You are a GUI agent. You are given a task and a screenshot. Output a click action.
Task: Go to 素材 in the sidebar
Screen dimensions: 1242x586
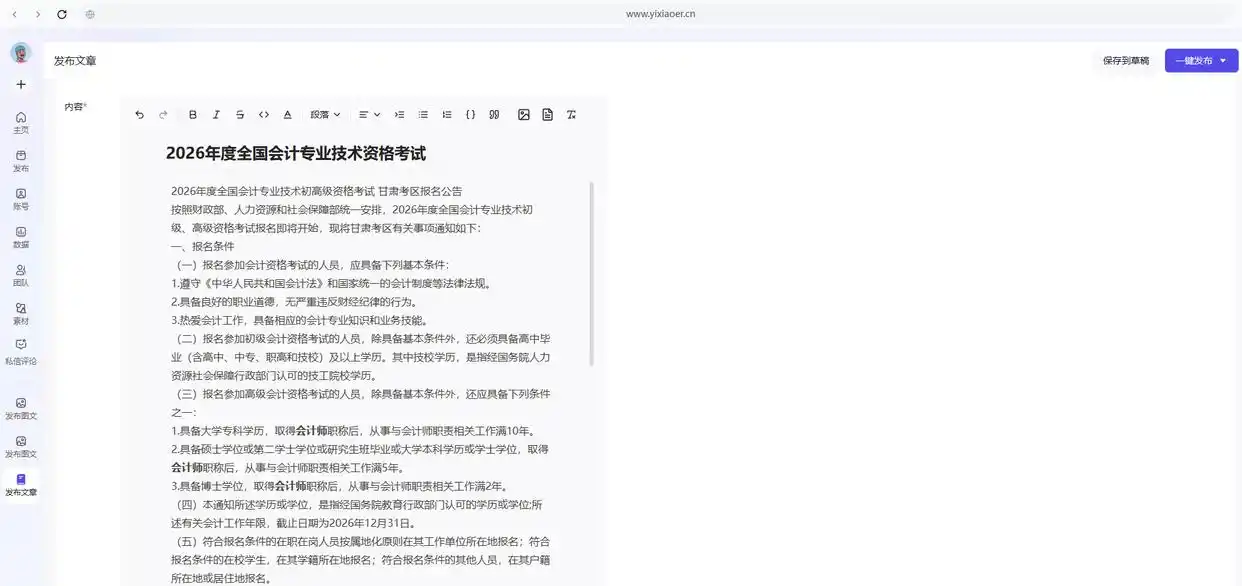[21, 313]
